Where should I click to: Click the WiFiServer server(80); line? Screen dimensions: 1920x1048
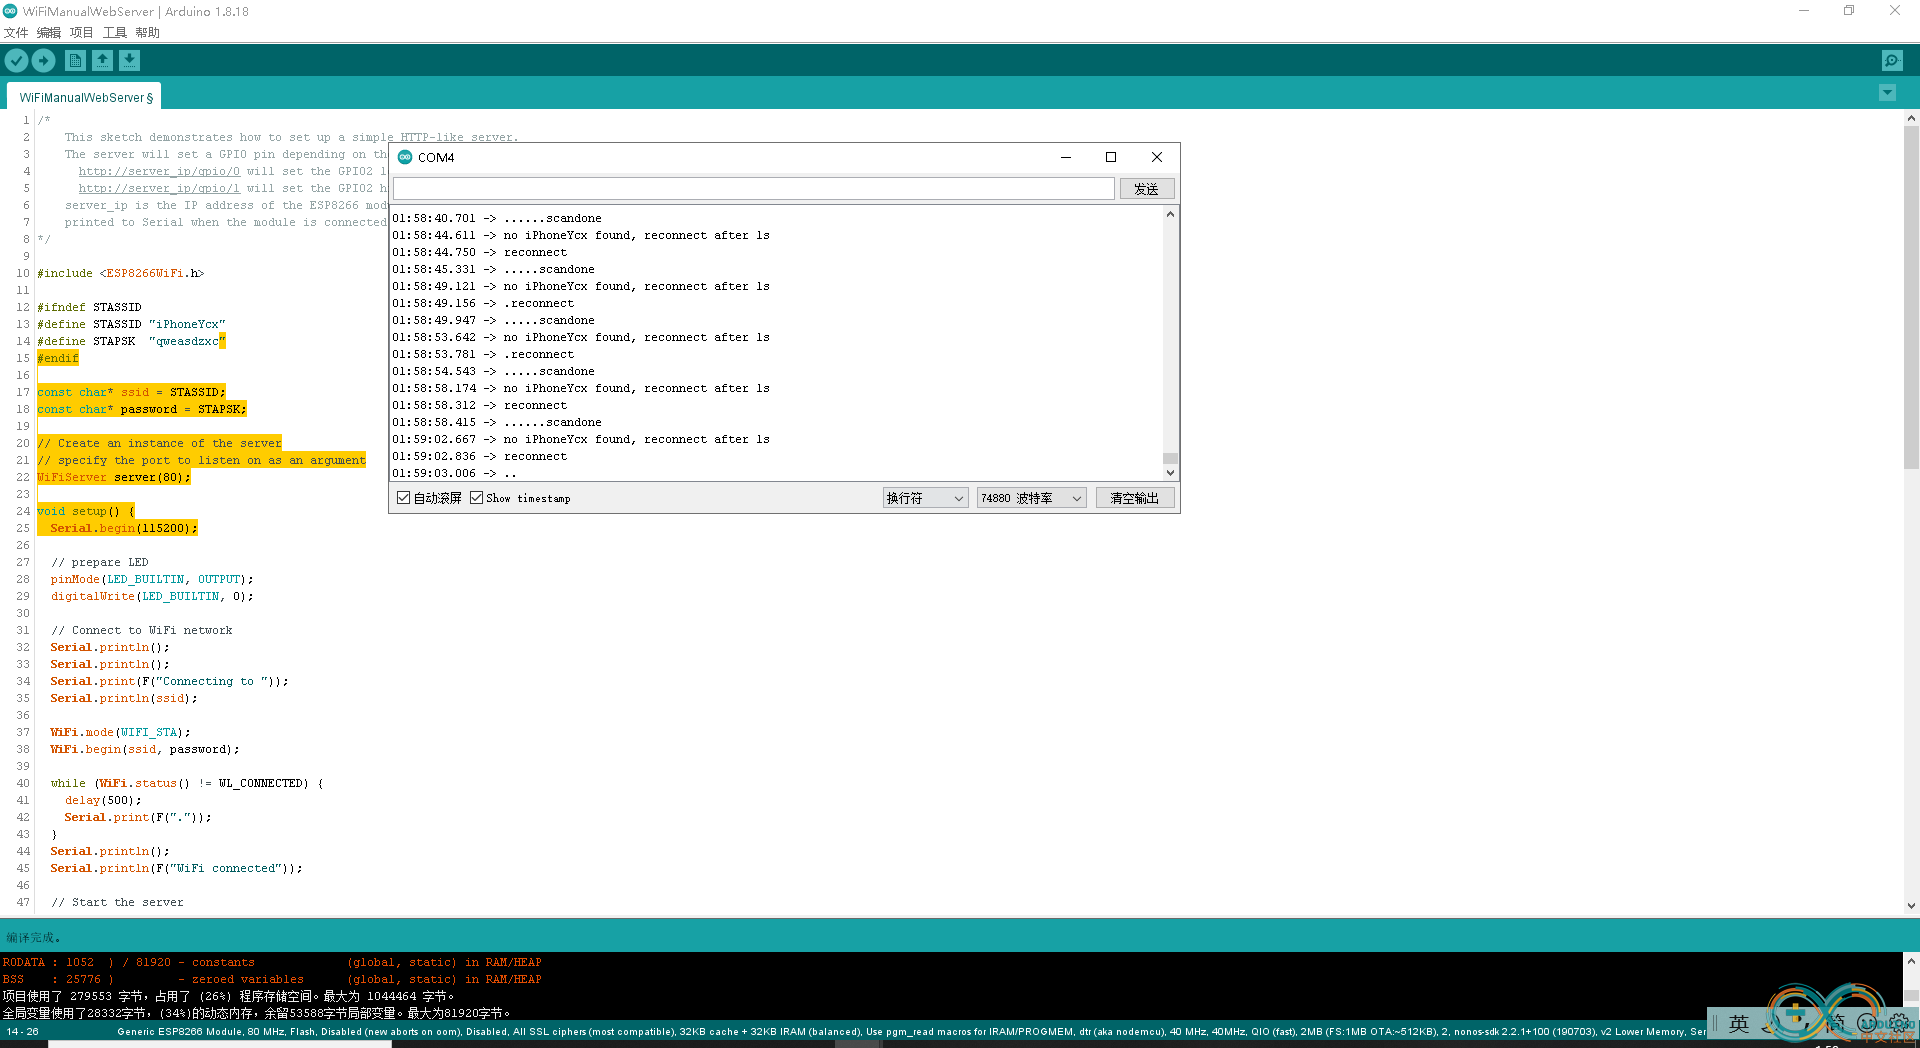[x=114, y=477]
